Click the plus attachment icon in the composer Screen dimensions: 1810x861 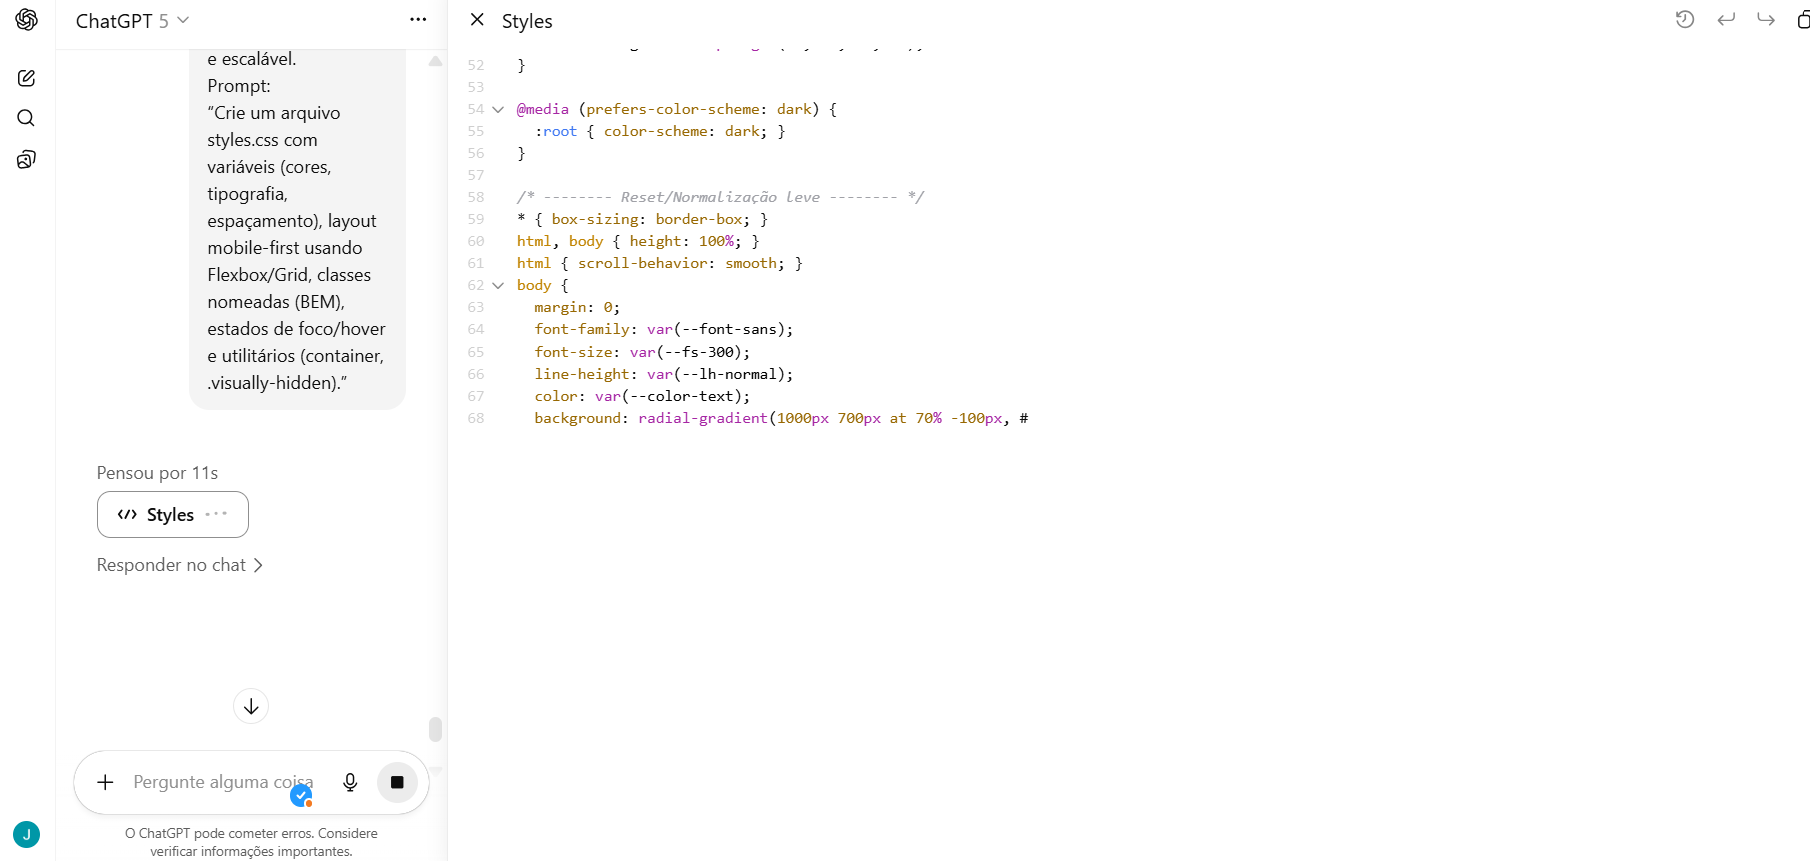click(x=105, y=782)
